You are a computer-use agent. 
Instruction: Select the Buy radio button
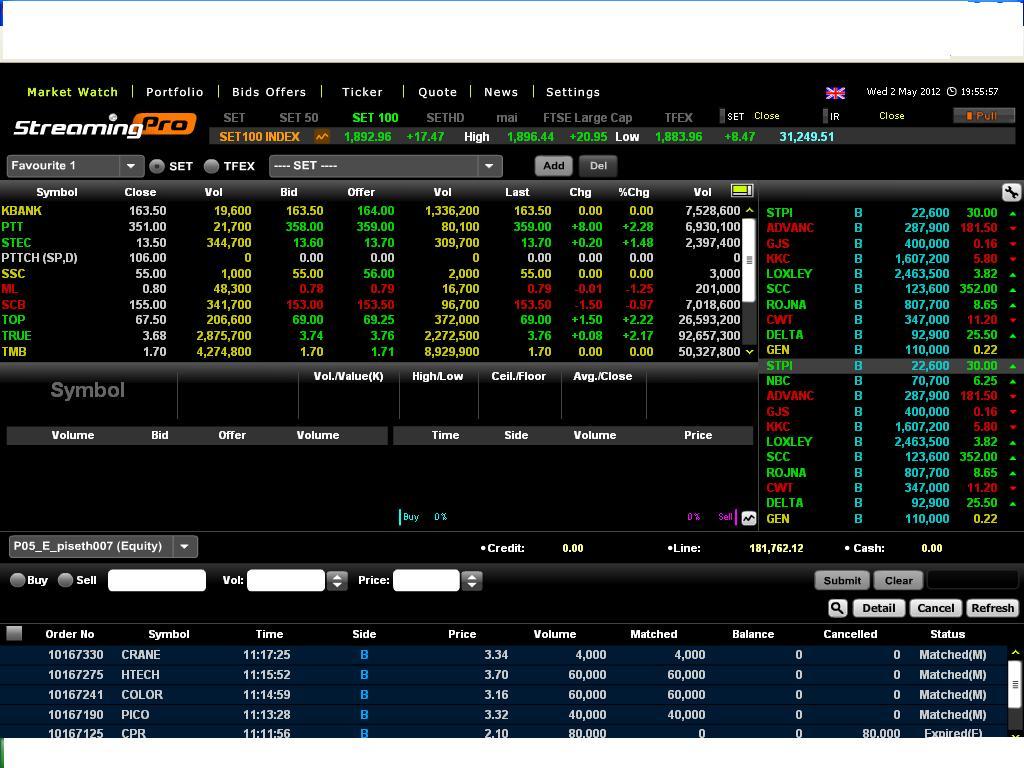tap(17, 579)
